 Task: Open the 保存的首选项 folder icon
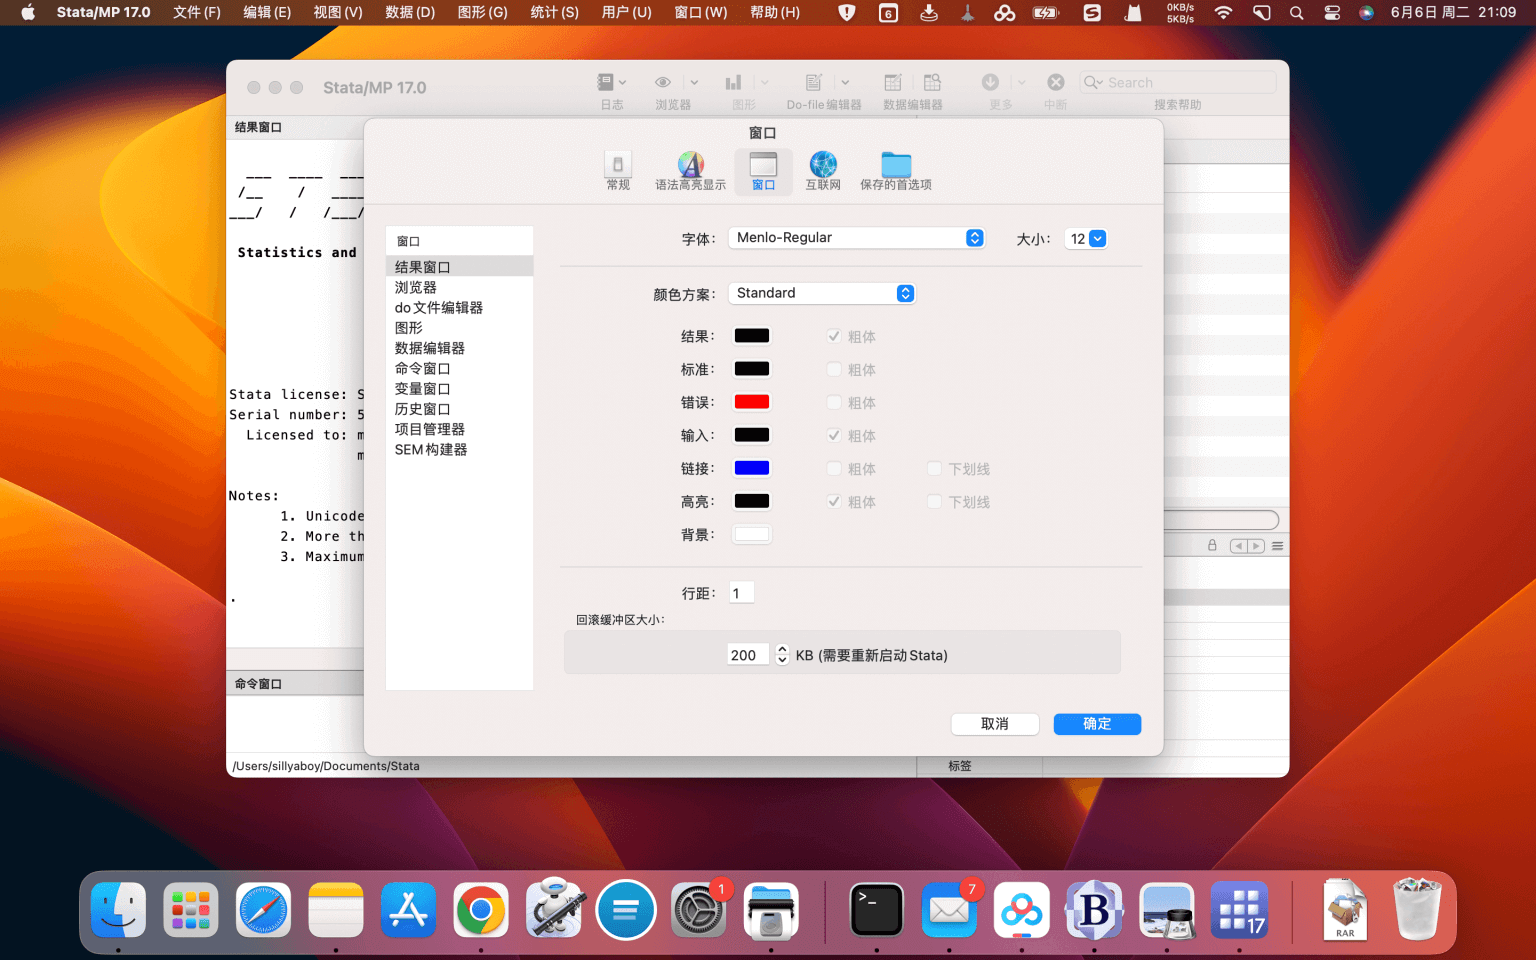[895, 170]
